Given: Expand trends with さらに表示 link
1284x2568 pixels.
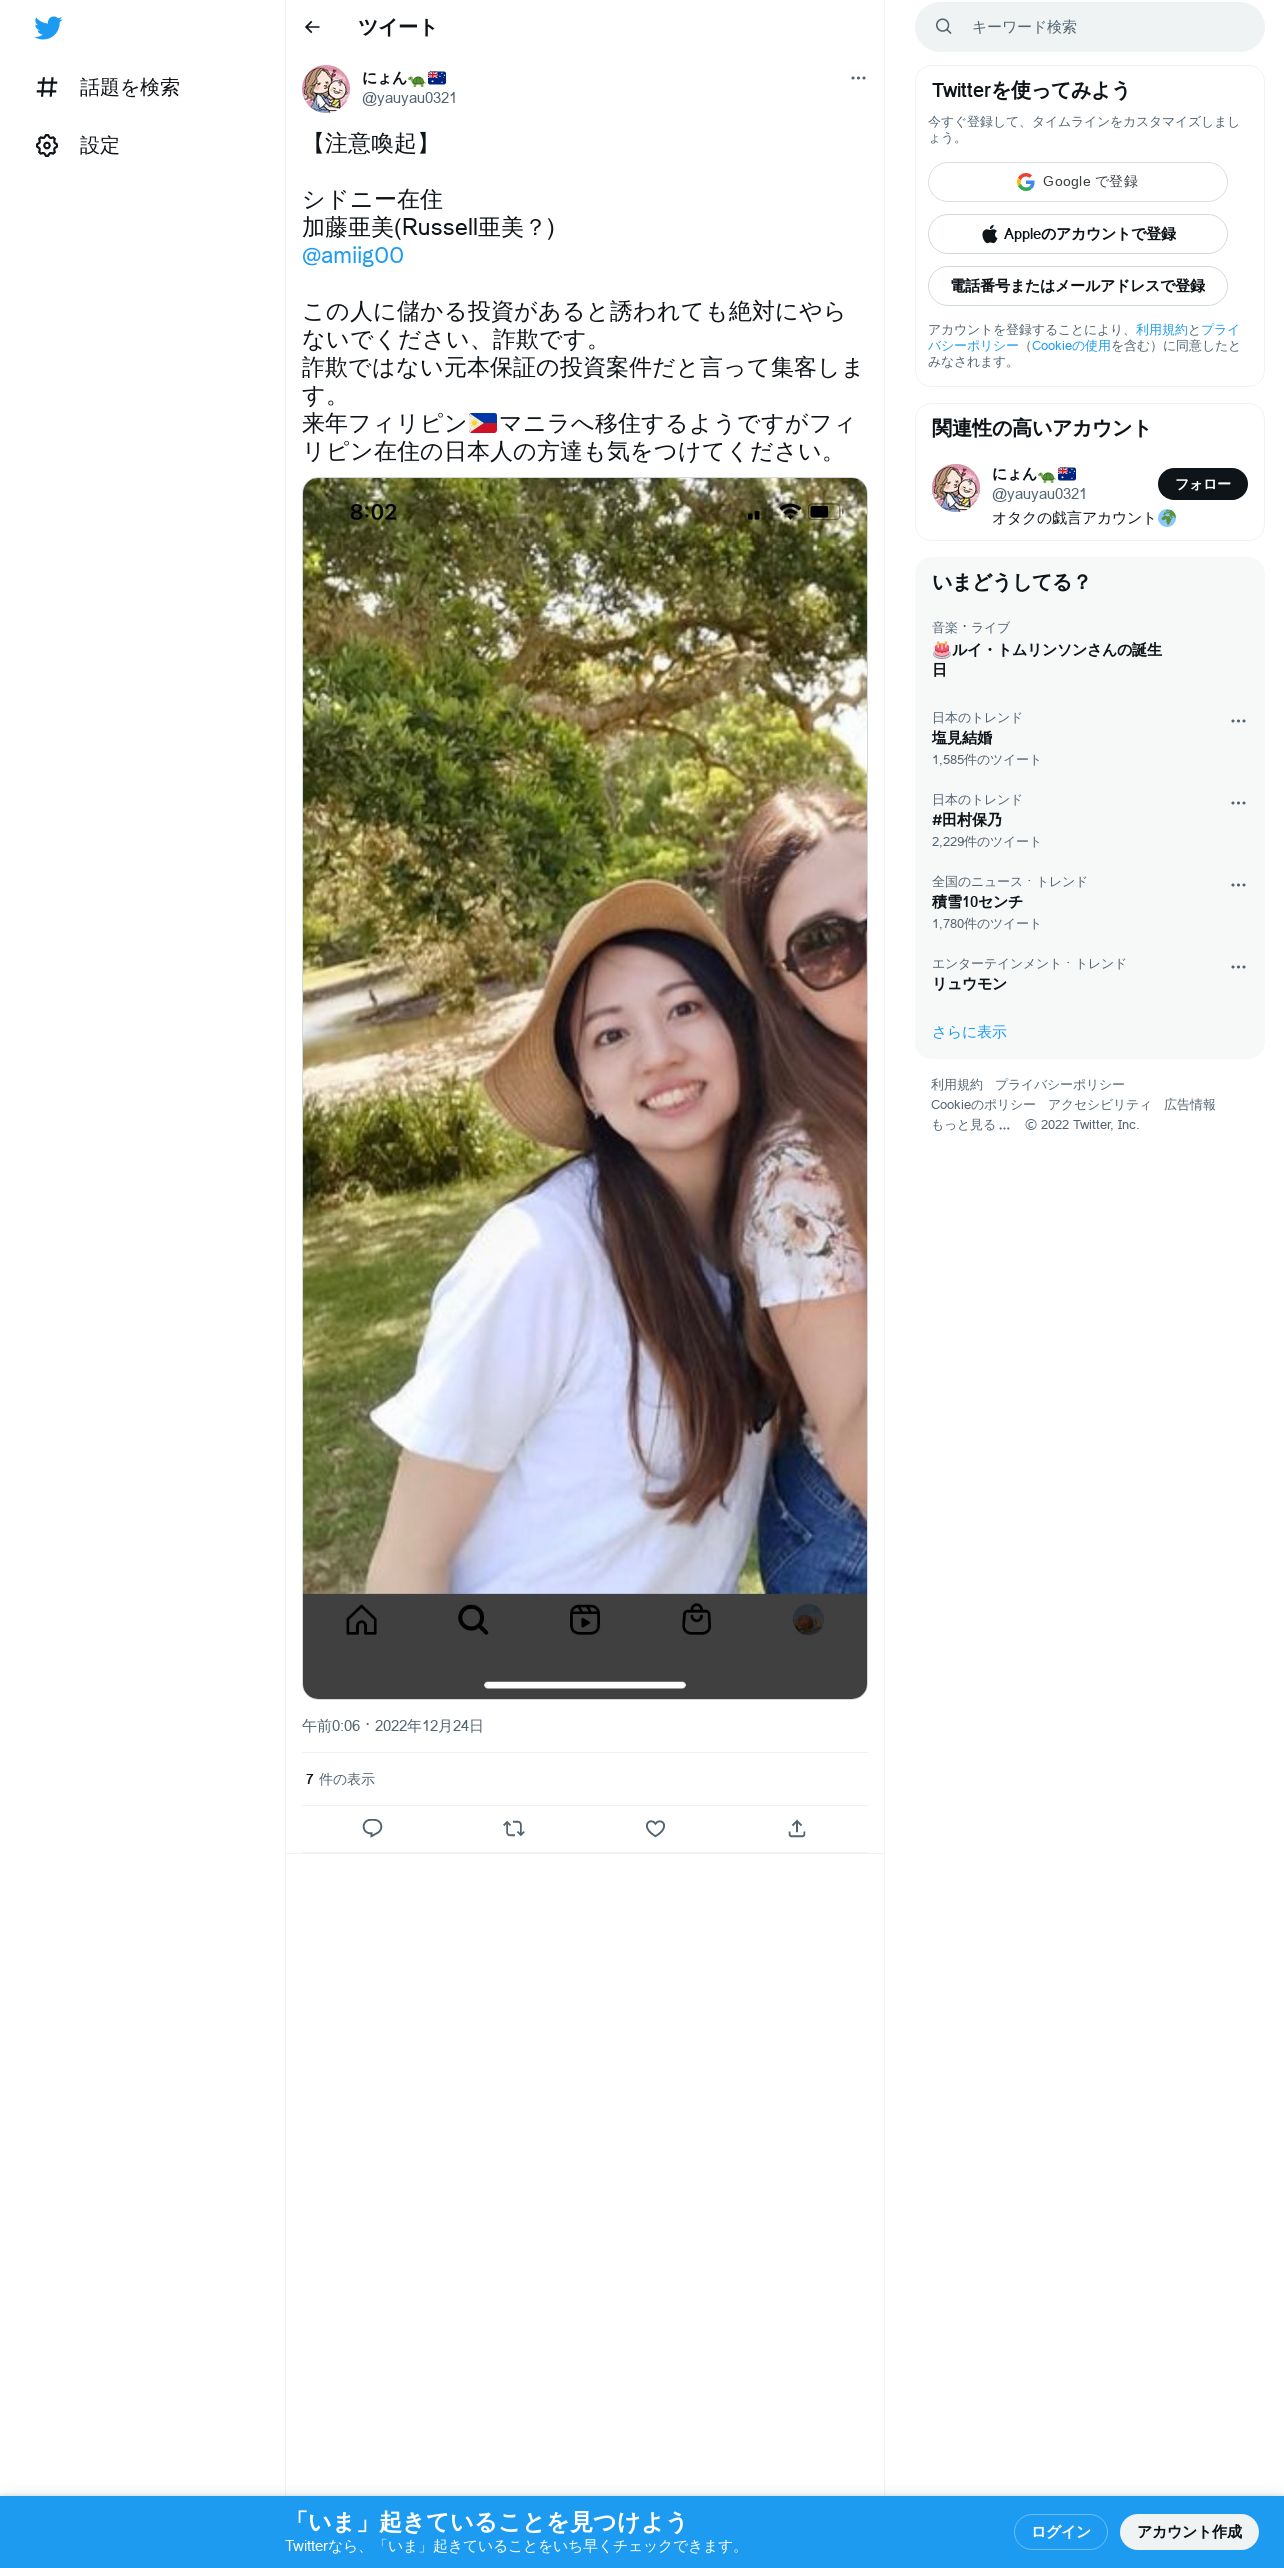Looking at the screenshot, I should 969,1032.
